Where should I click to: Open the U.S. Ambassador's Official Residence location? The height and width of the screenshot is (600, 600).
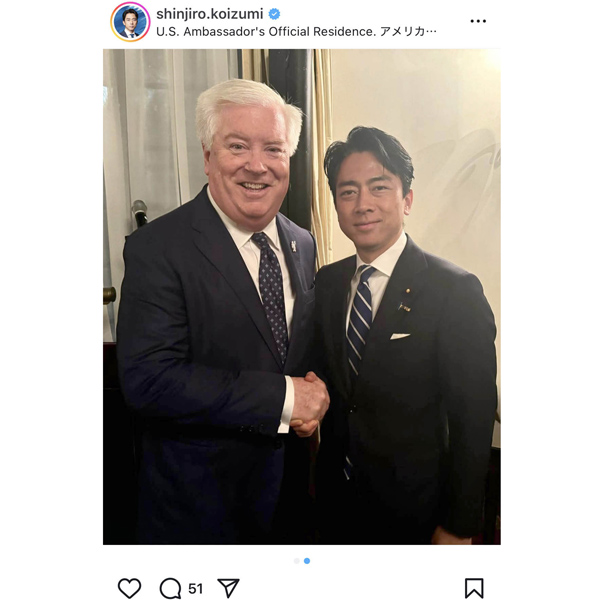click(x=266, y=31)
